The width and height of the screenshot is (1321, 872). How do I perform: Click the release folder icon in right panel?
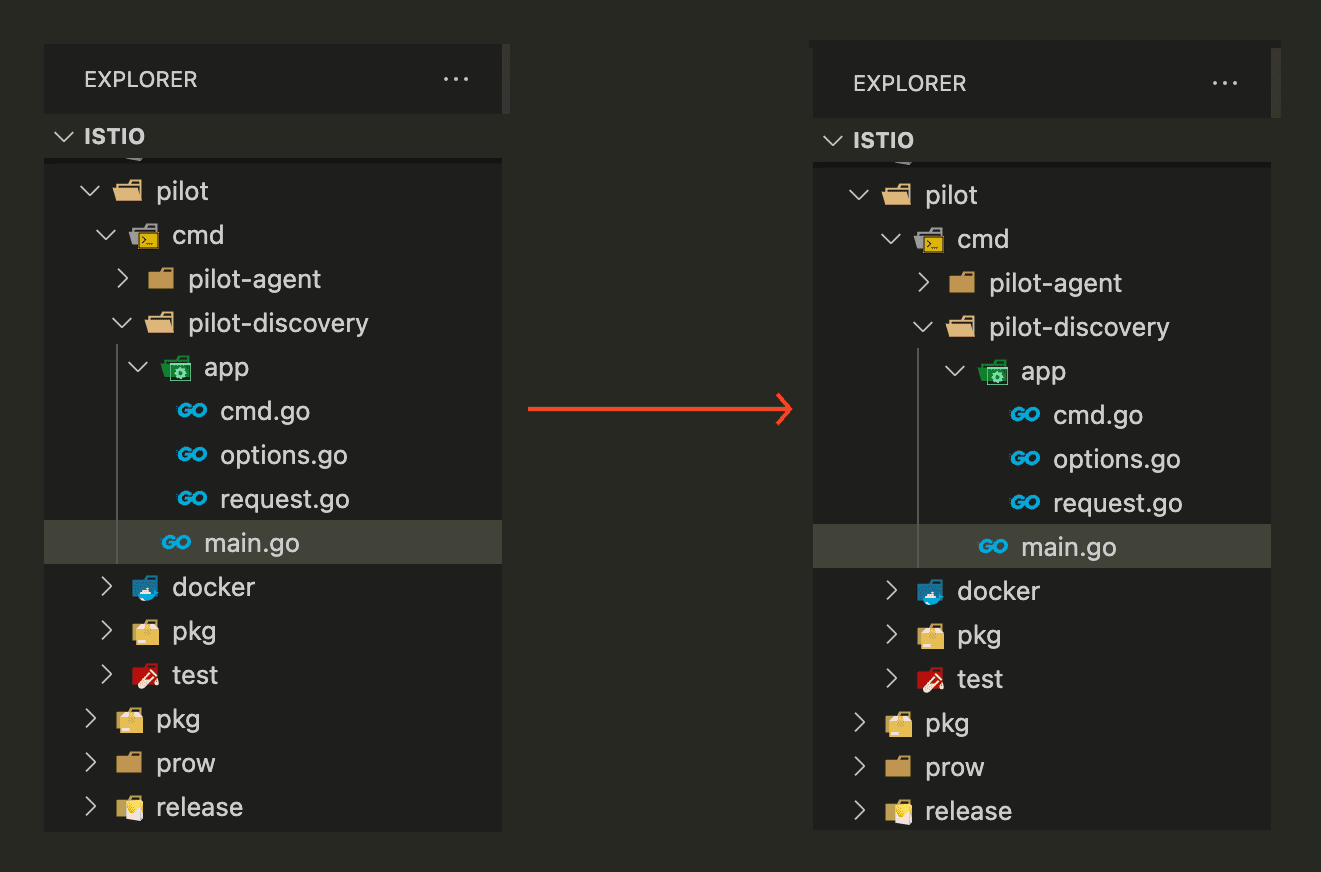pos(898,811)
